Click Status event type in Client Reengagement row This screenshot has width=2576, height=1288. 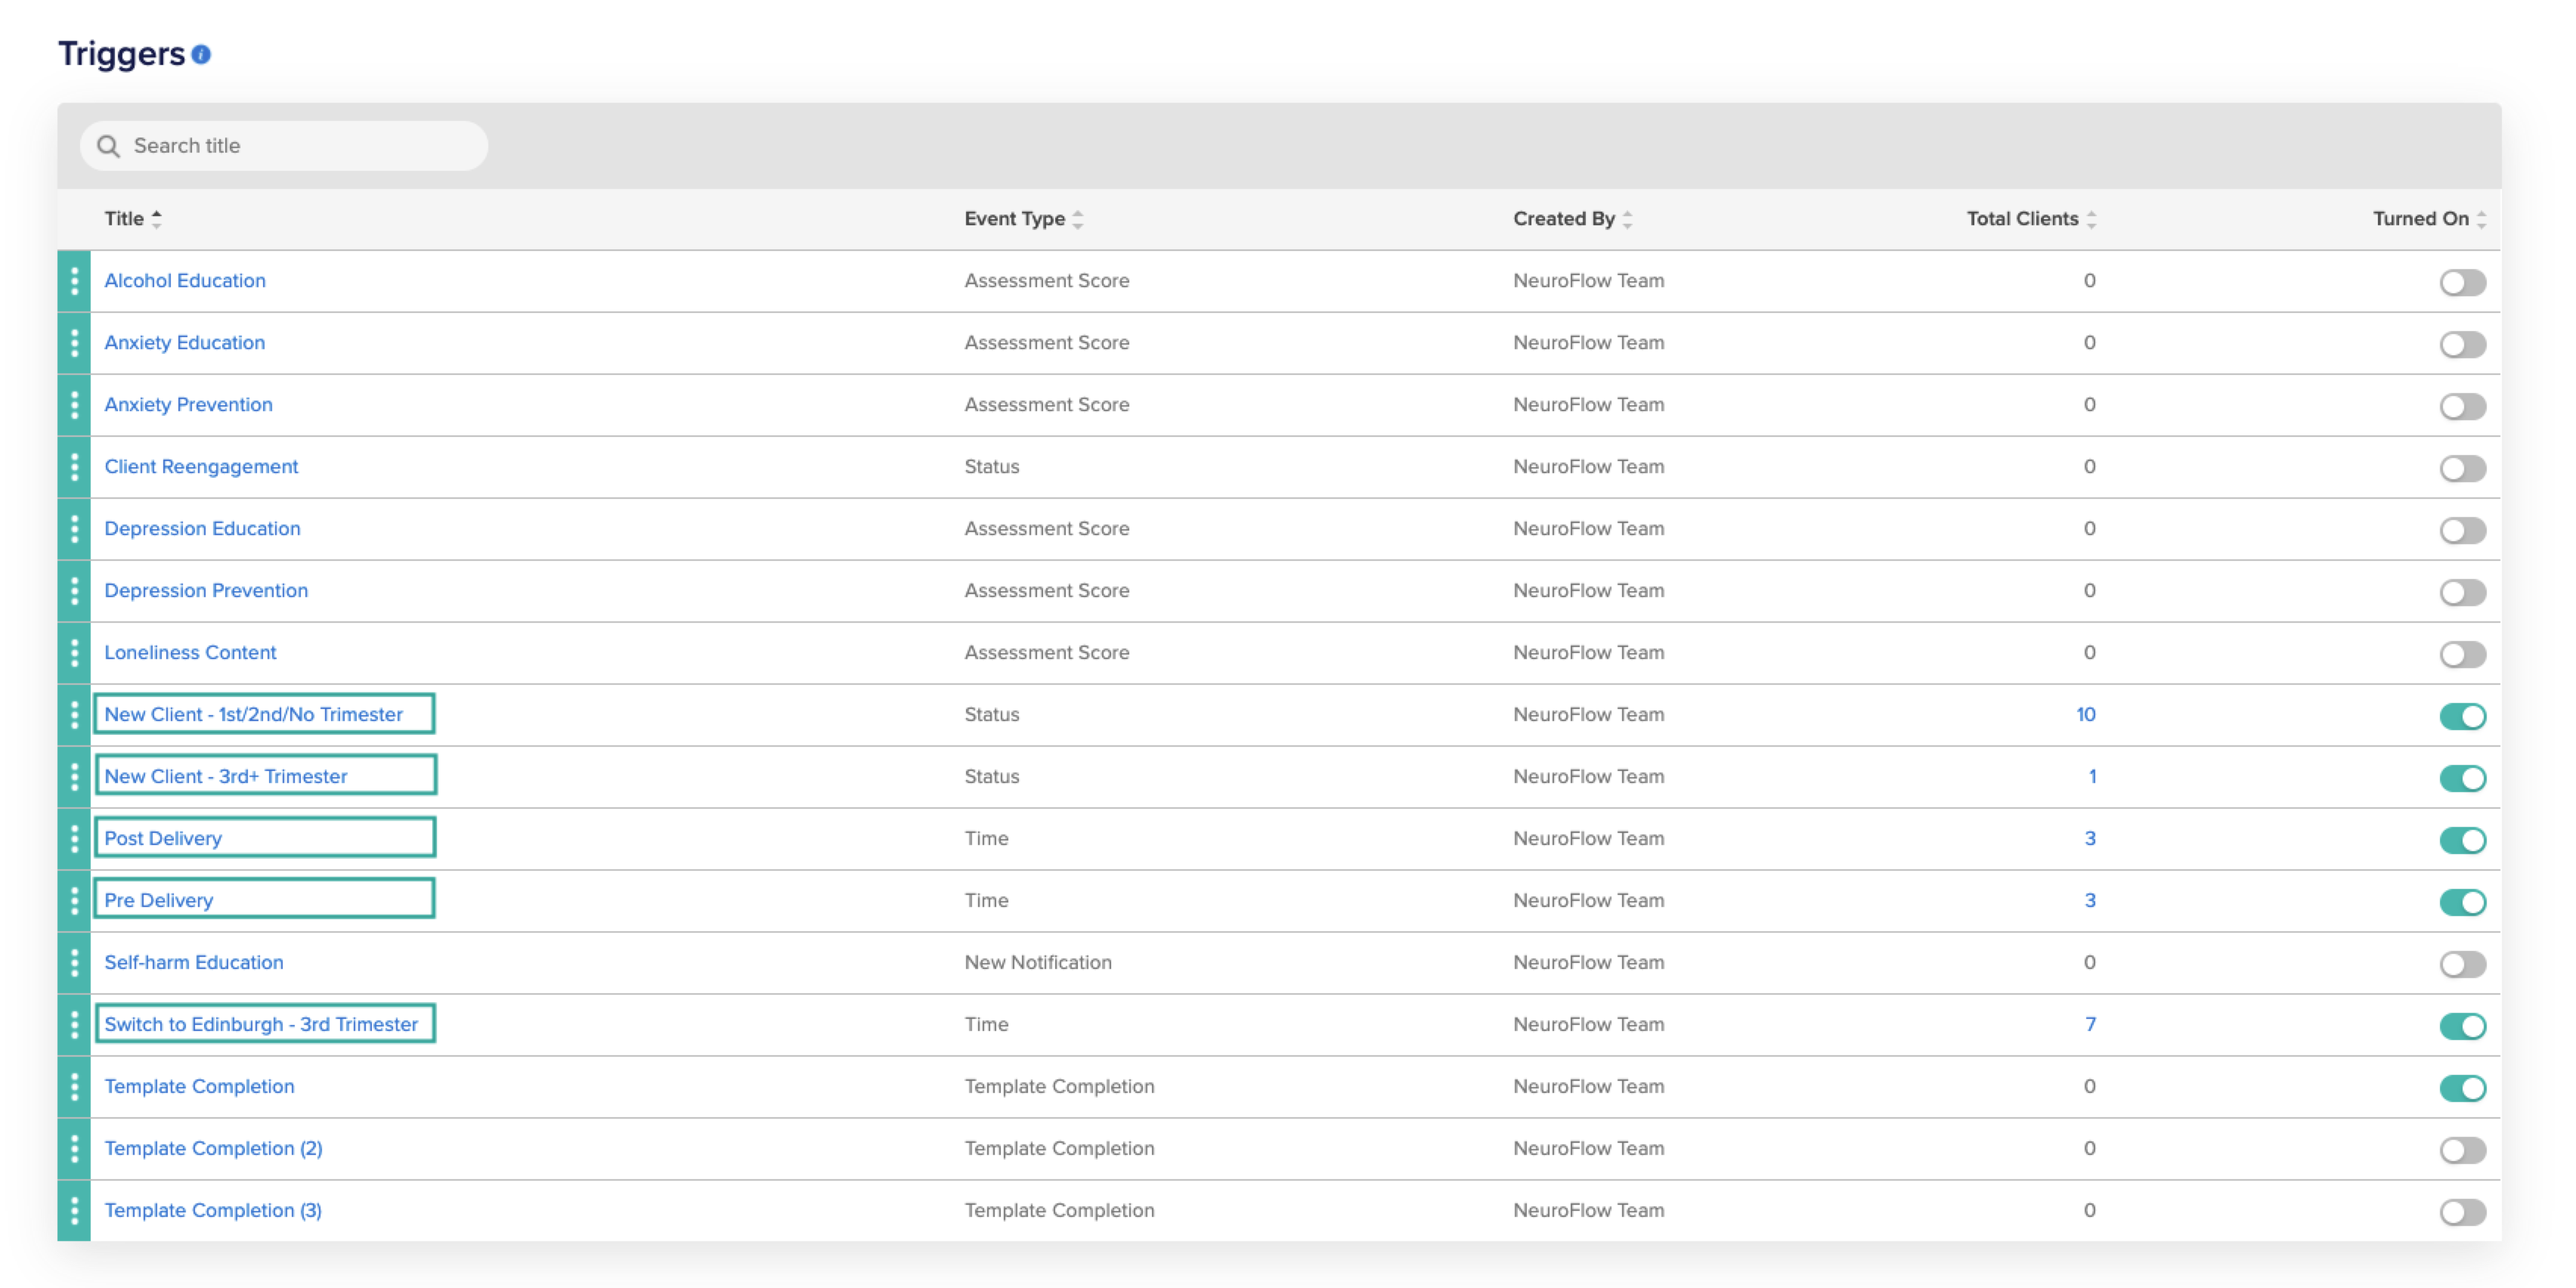coord(992,467)
